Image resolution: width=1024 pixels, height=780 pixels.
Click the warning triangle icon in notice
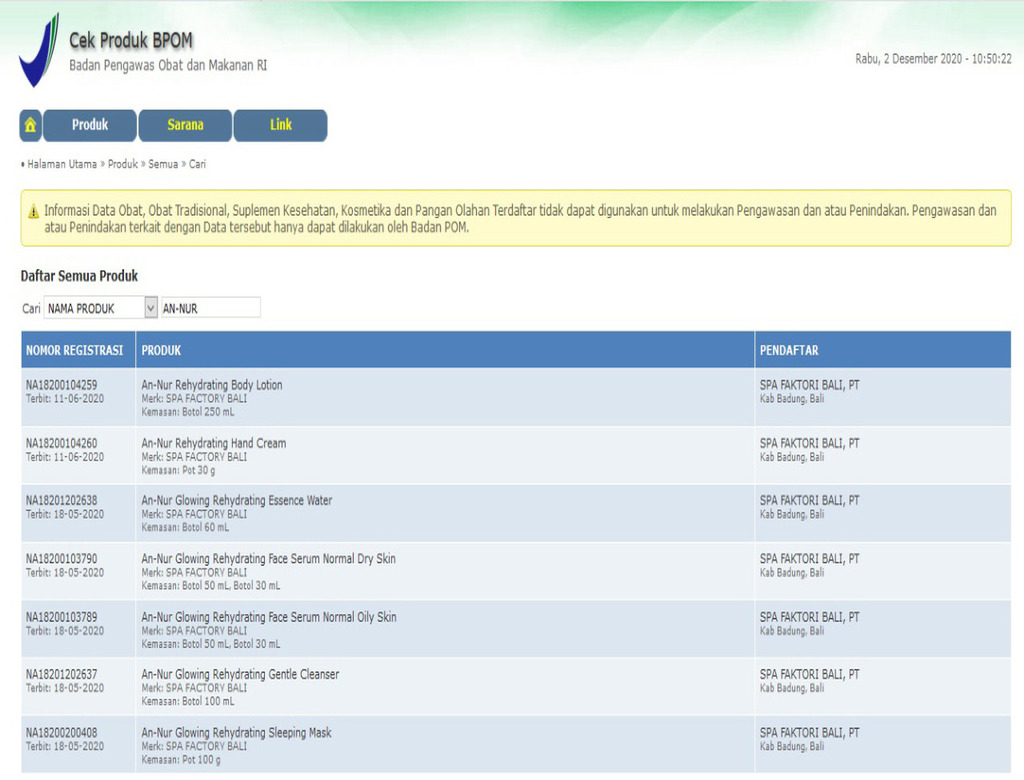click(x=33, y=211)
